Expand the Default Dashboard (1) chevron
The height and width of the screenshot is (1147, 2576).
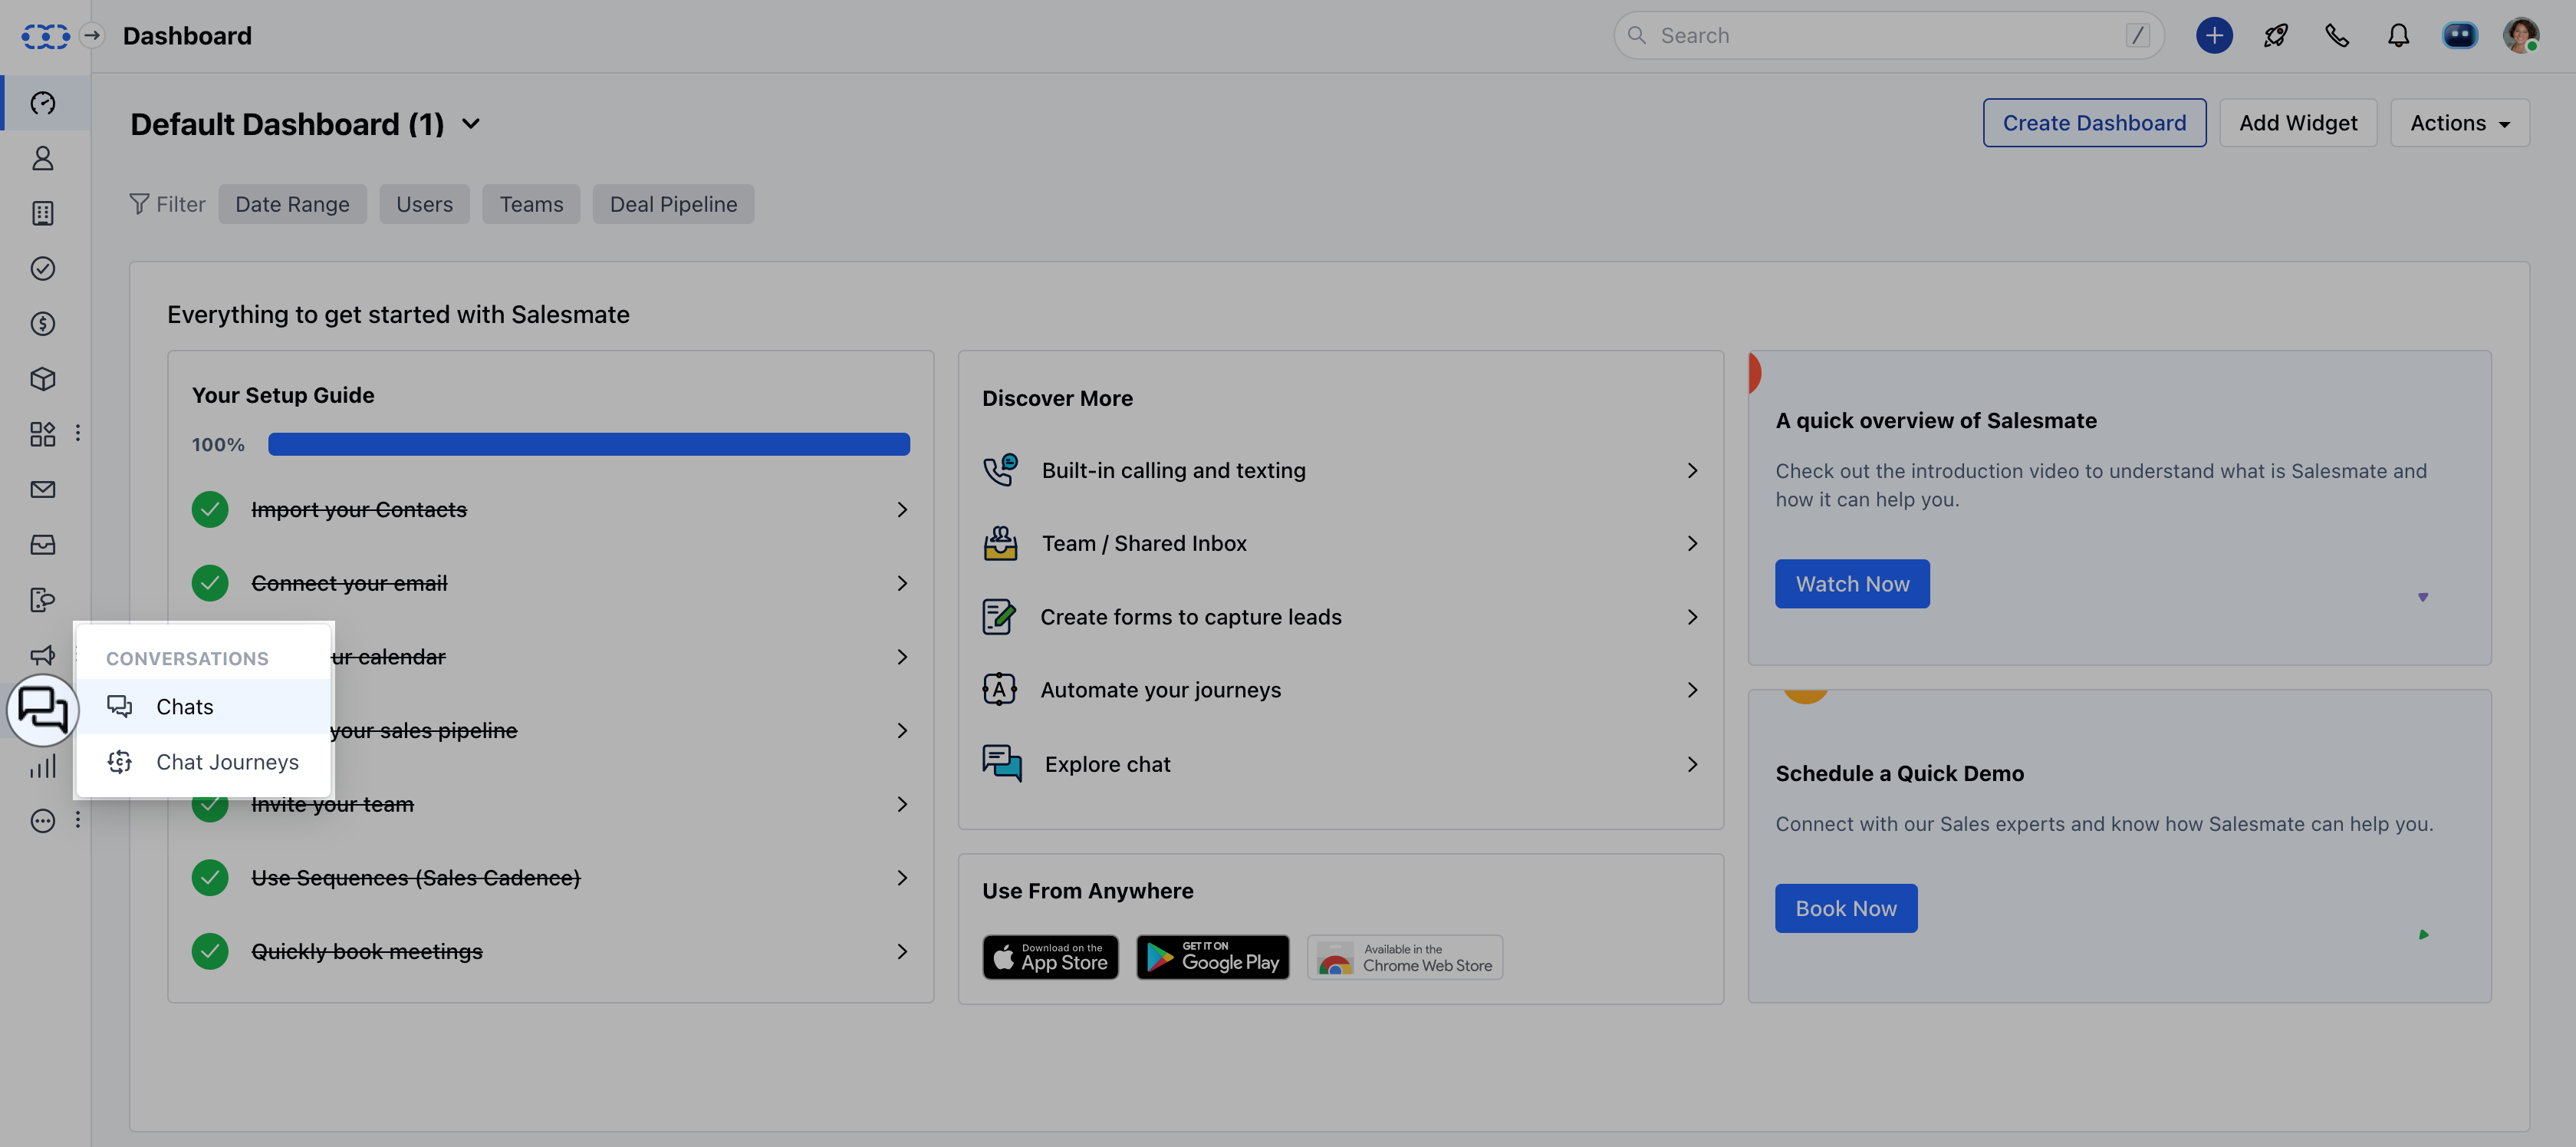click(x=470, y=124)
